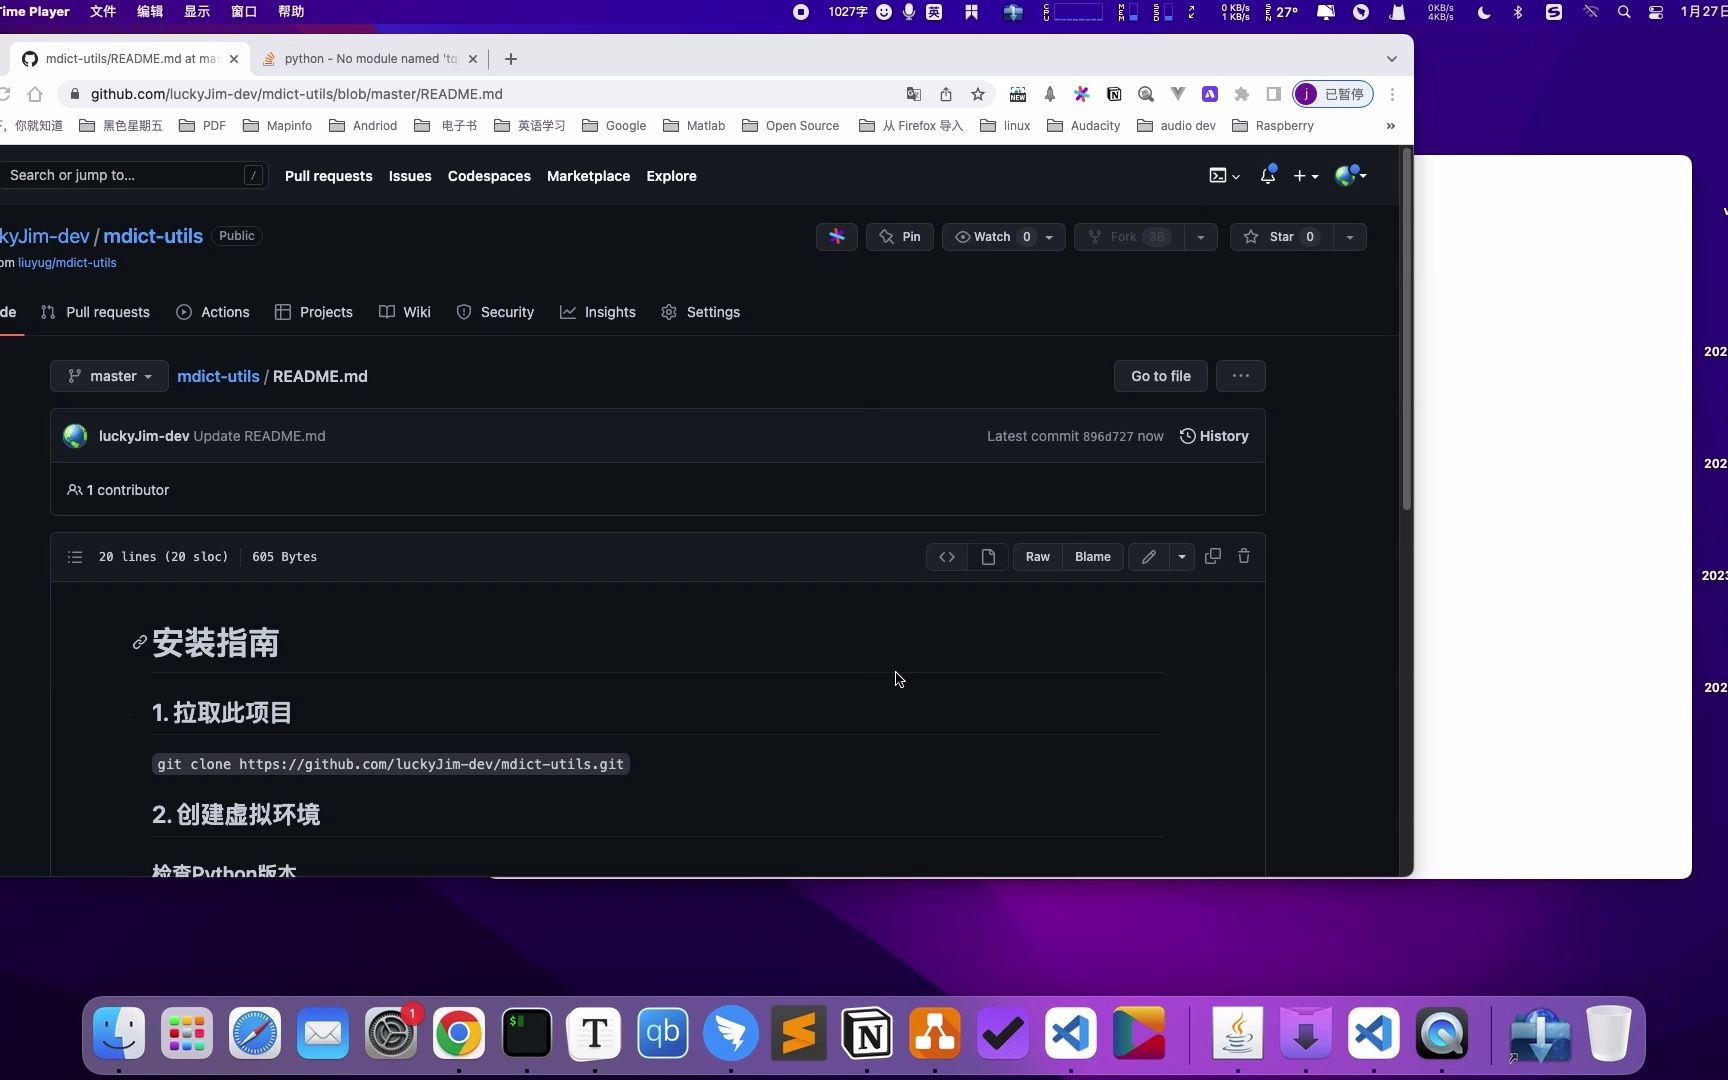Pin this repository button

click(x=900, y=237)
